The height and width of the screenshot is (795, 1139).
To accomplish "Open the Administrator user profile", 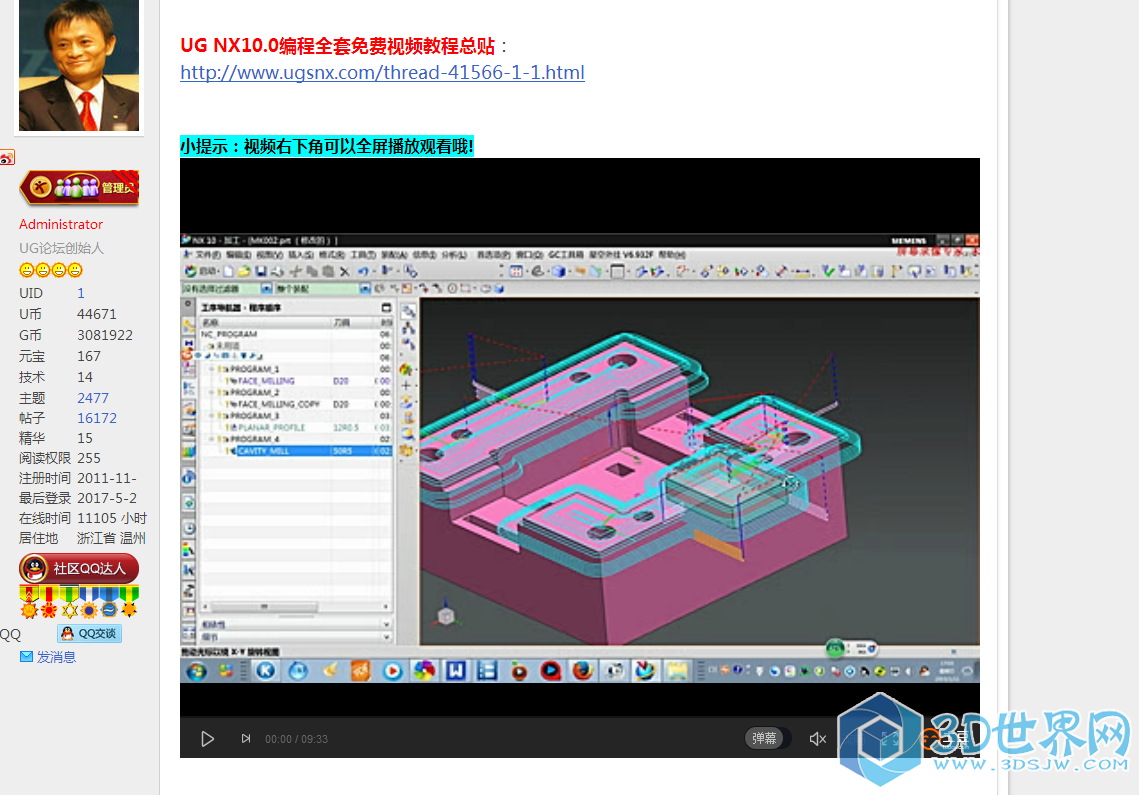I will (x=61, y=225).
